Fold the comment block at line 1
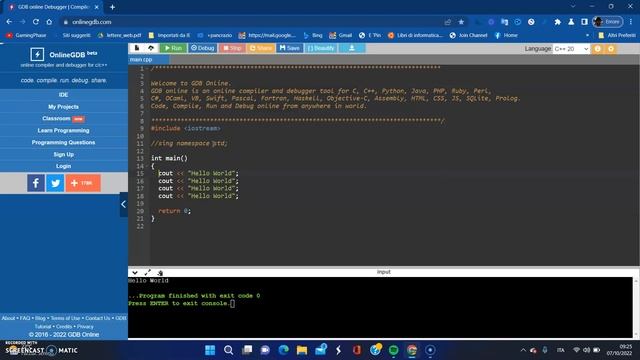This screenshot has height=360, width=640. point(147,68)
